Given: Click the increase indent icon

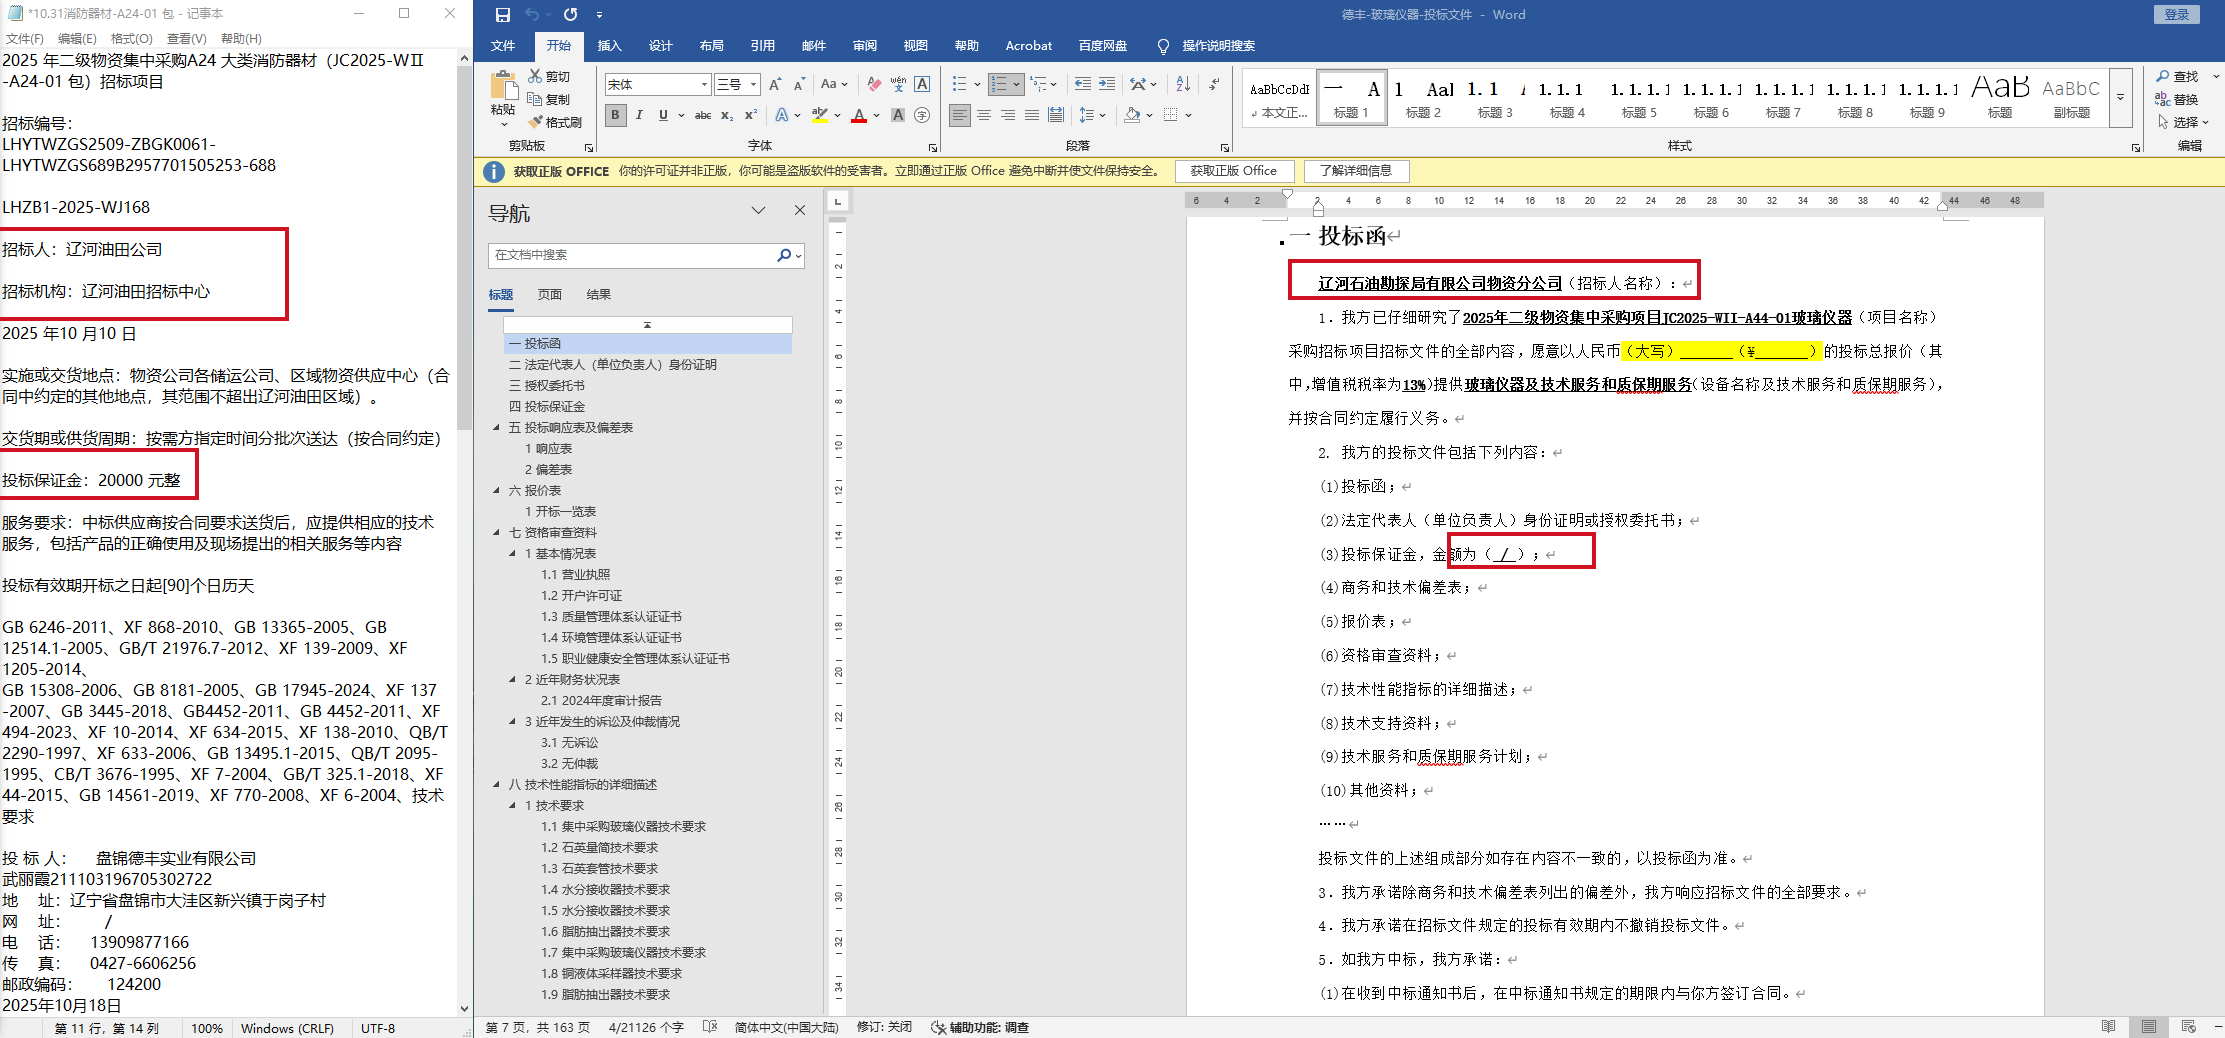Looking at the screenshot, I should pos(1108,84).
